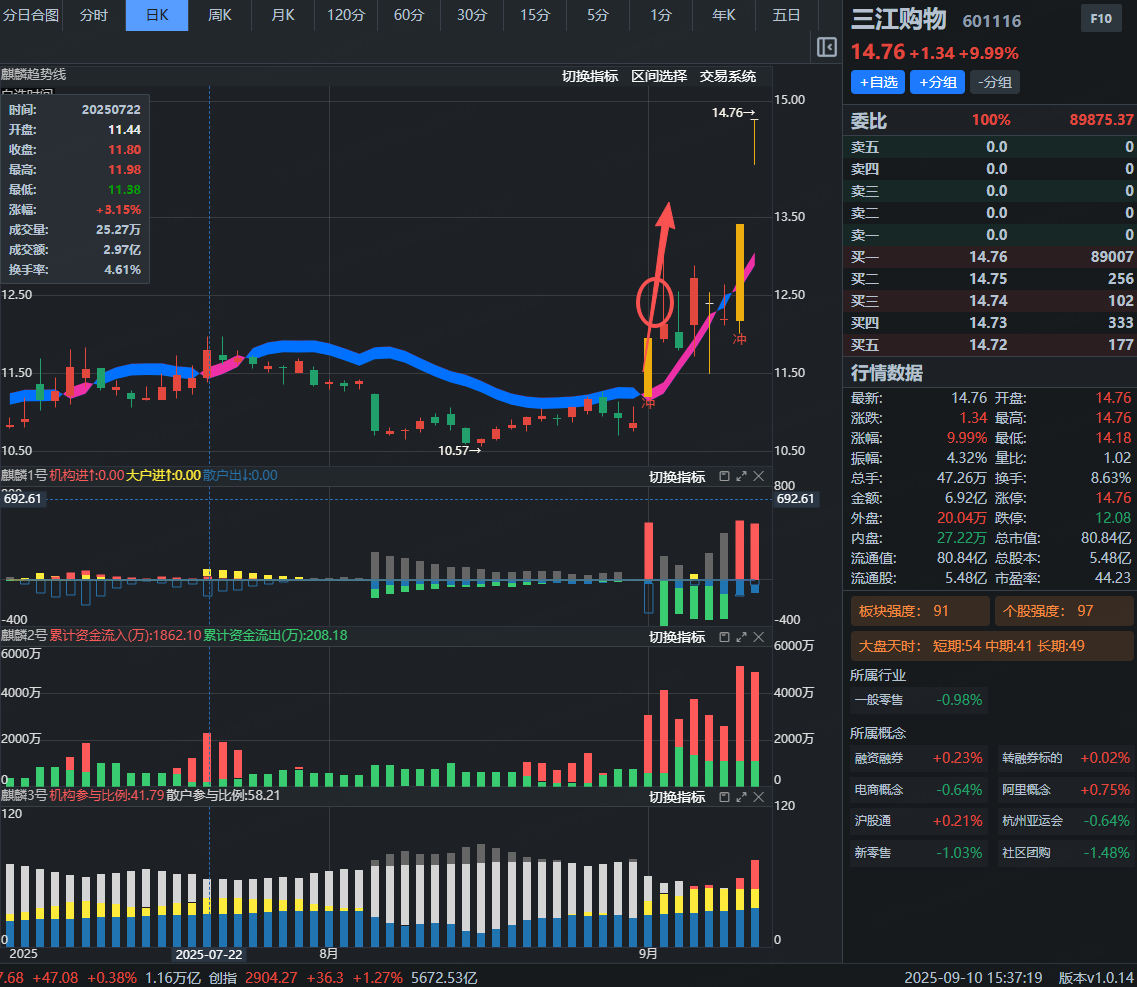Click the +分组 button

point(937,82)
